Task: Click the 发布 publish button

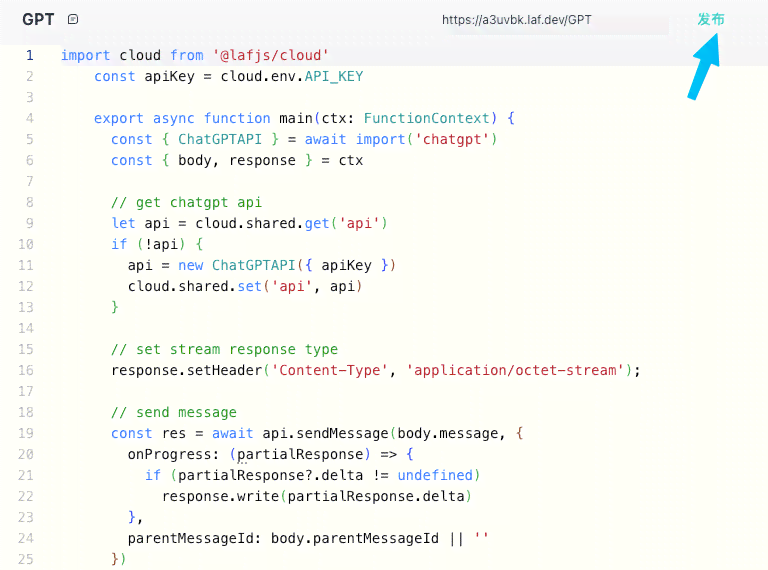Action: pyautogui.click(x=711, y=20)
